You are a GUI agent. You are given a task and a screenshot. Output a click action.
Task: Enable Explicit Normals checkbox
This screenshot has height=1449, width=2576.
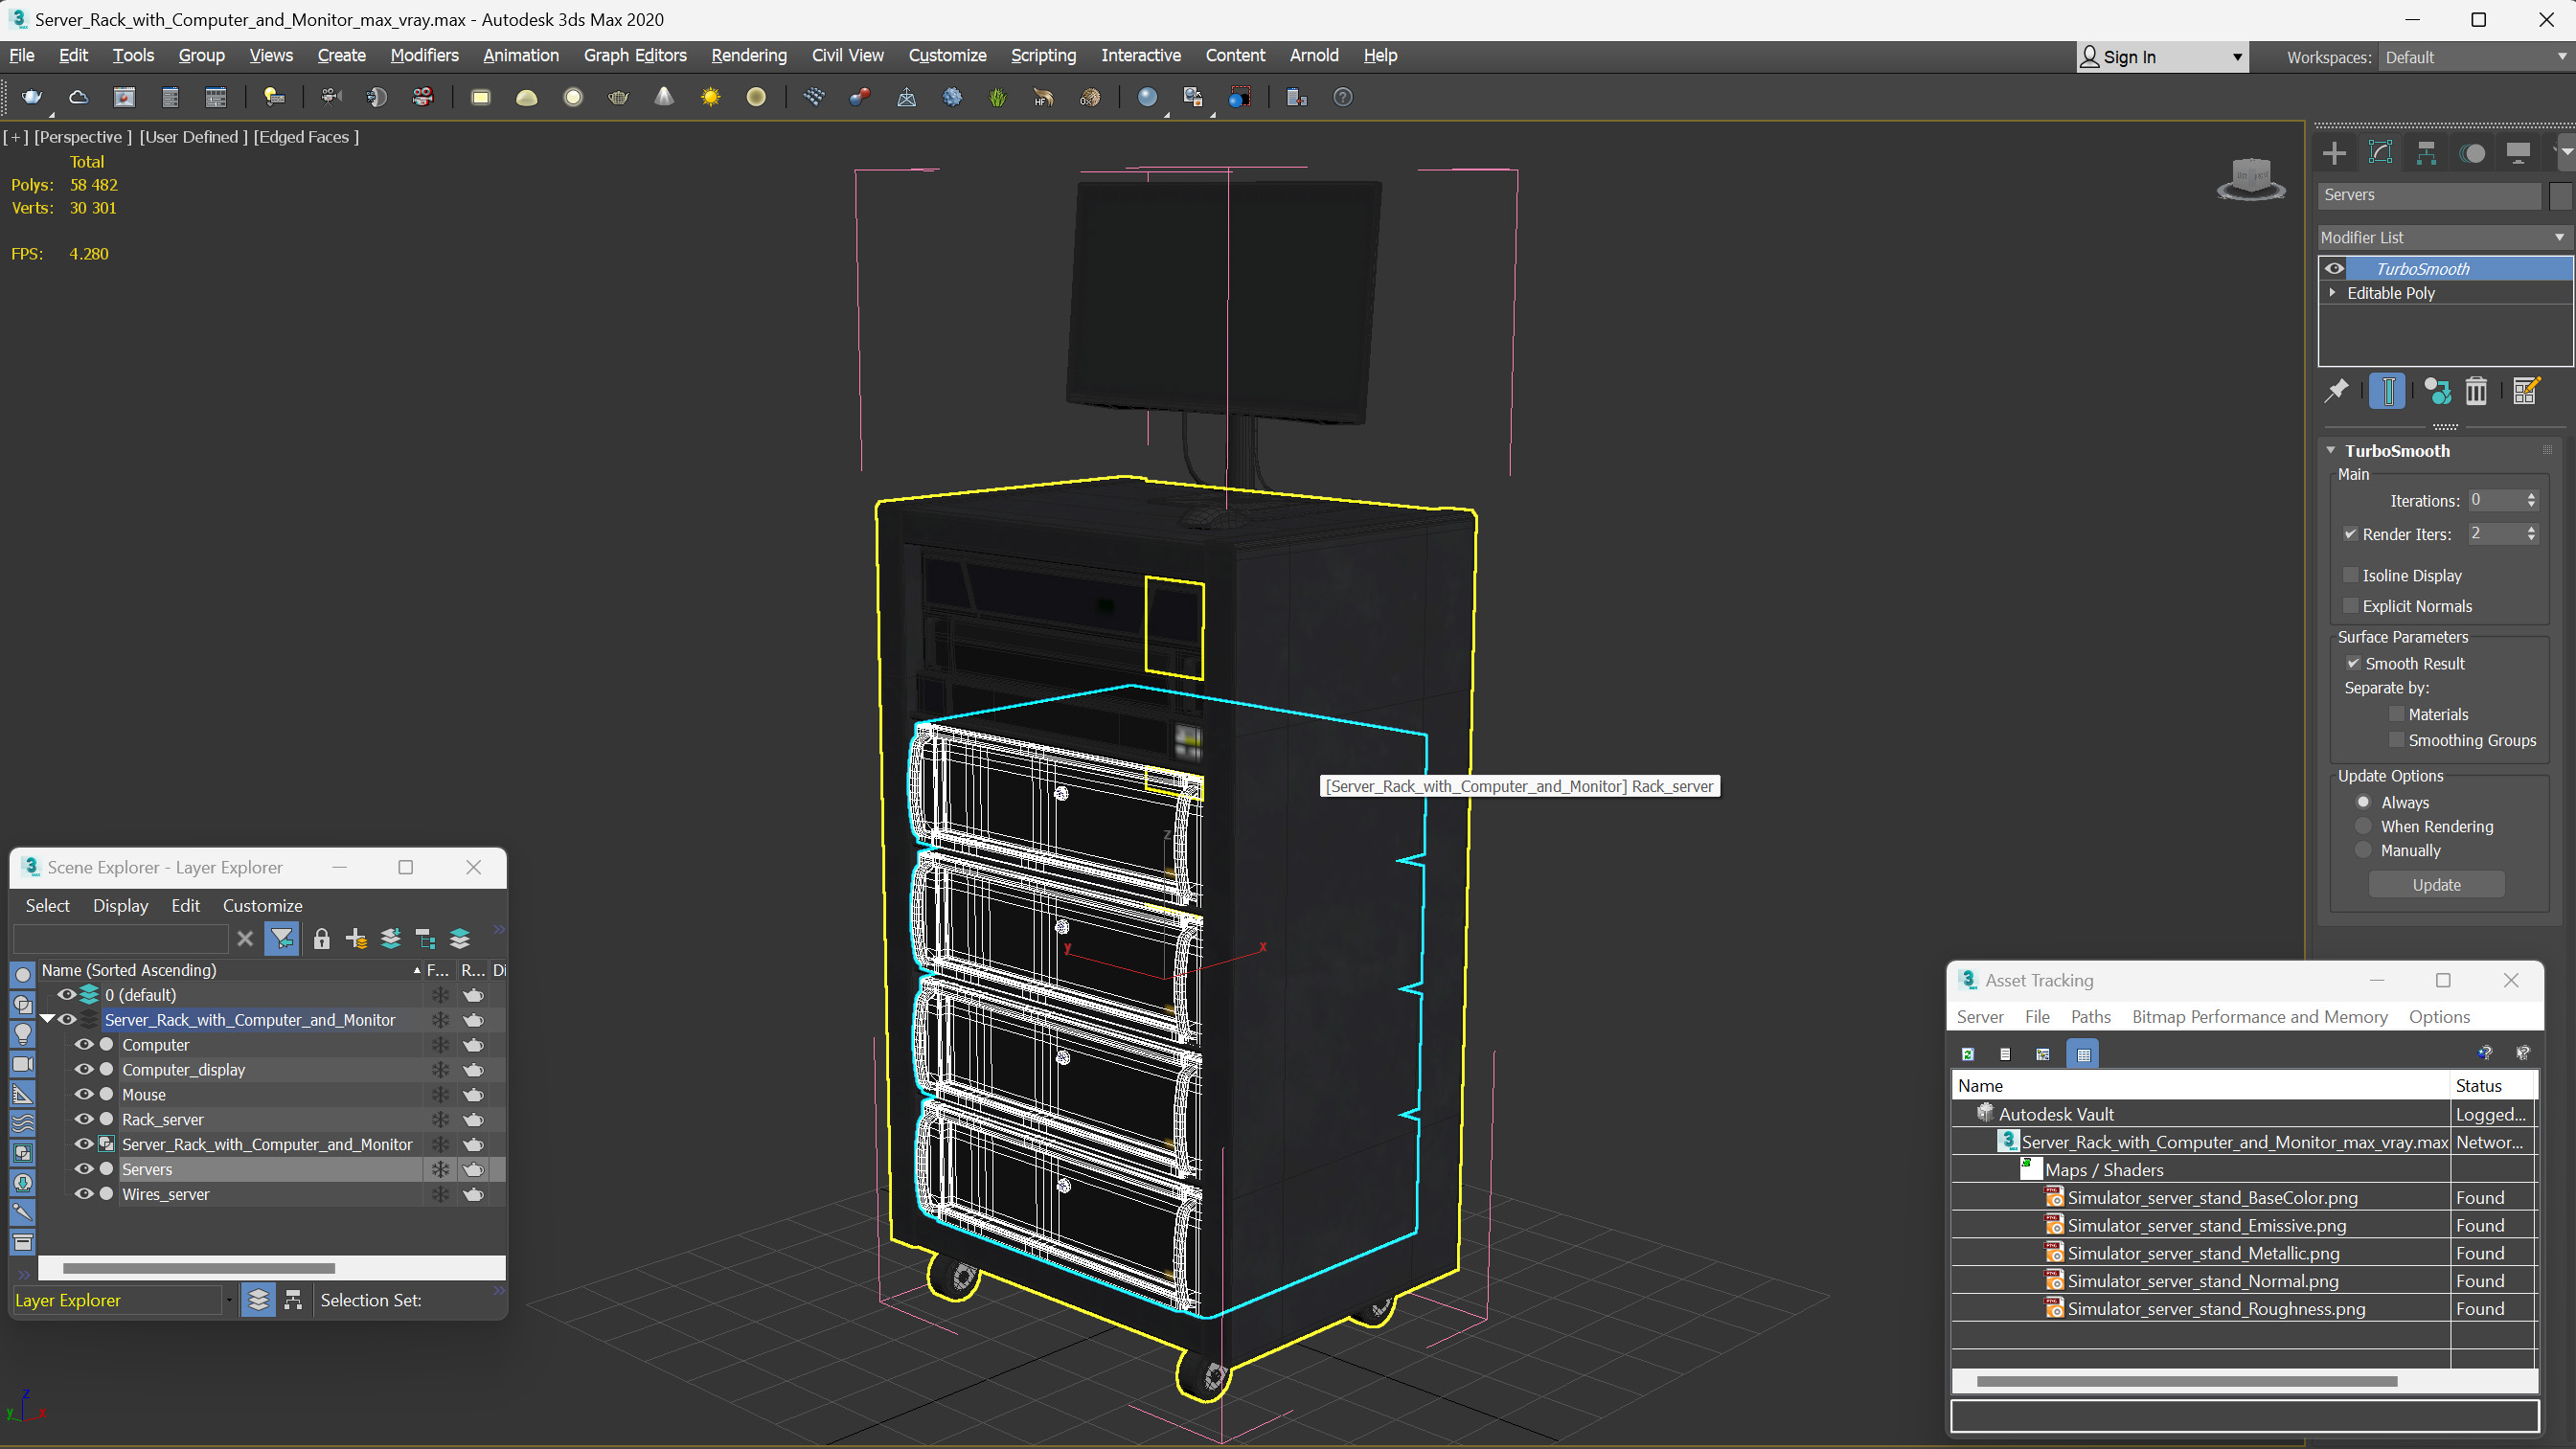click(x=2351, y=606)
